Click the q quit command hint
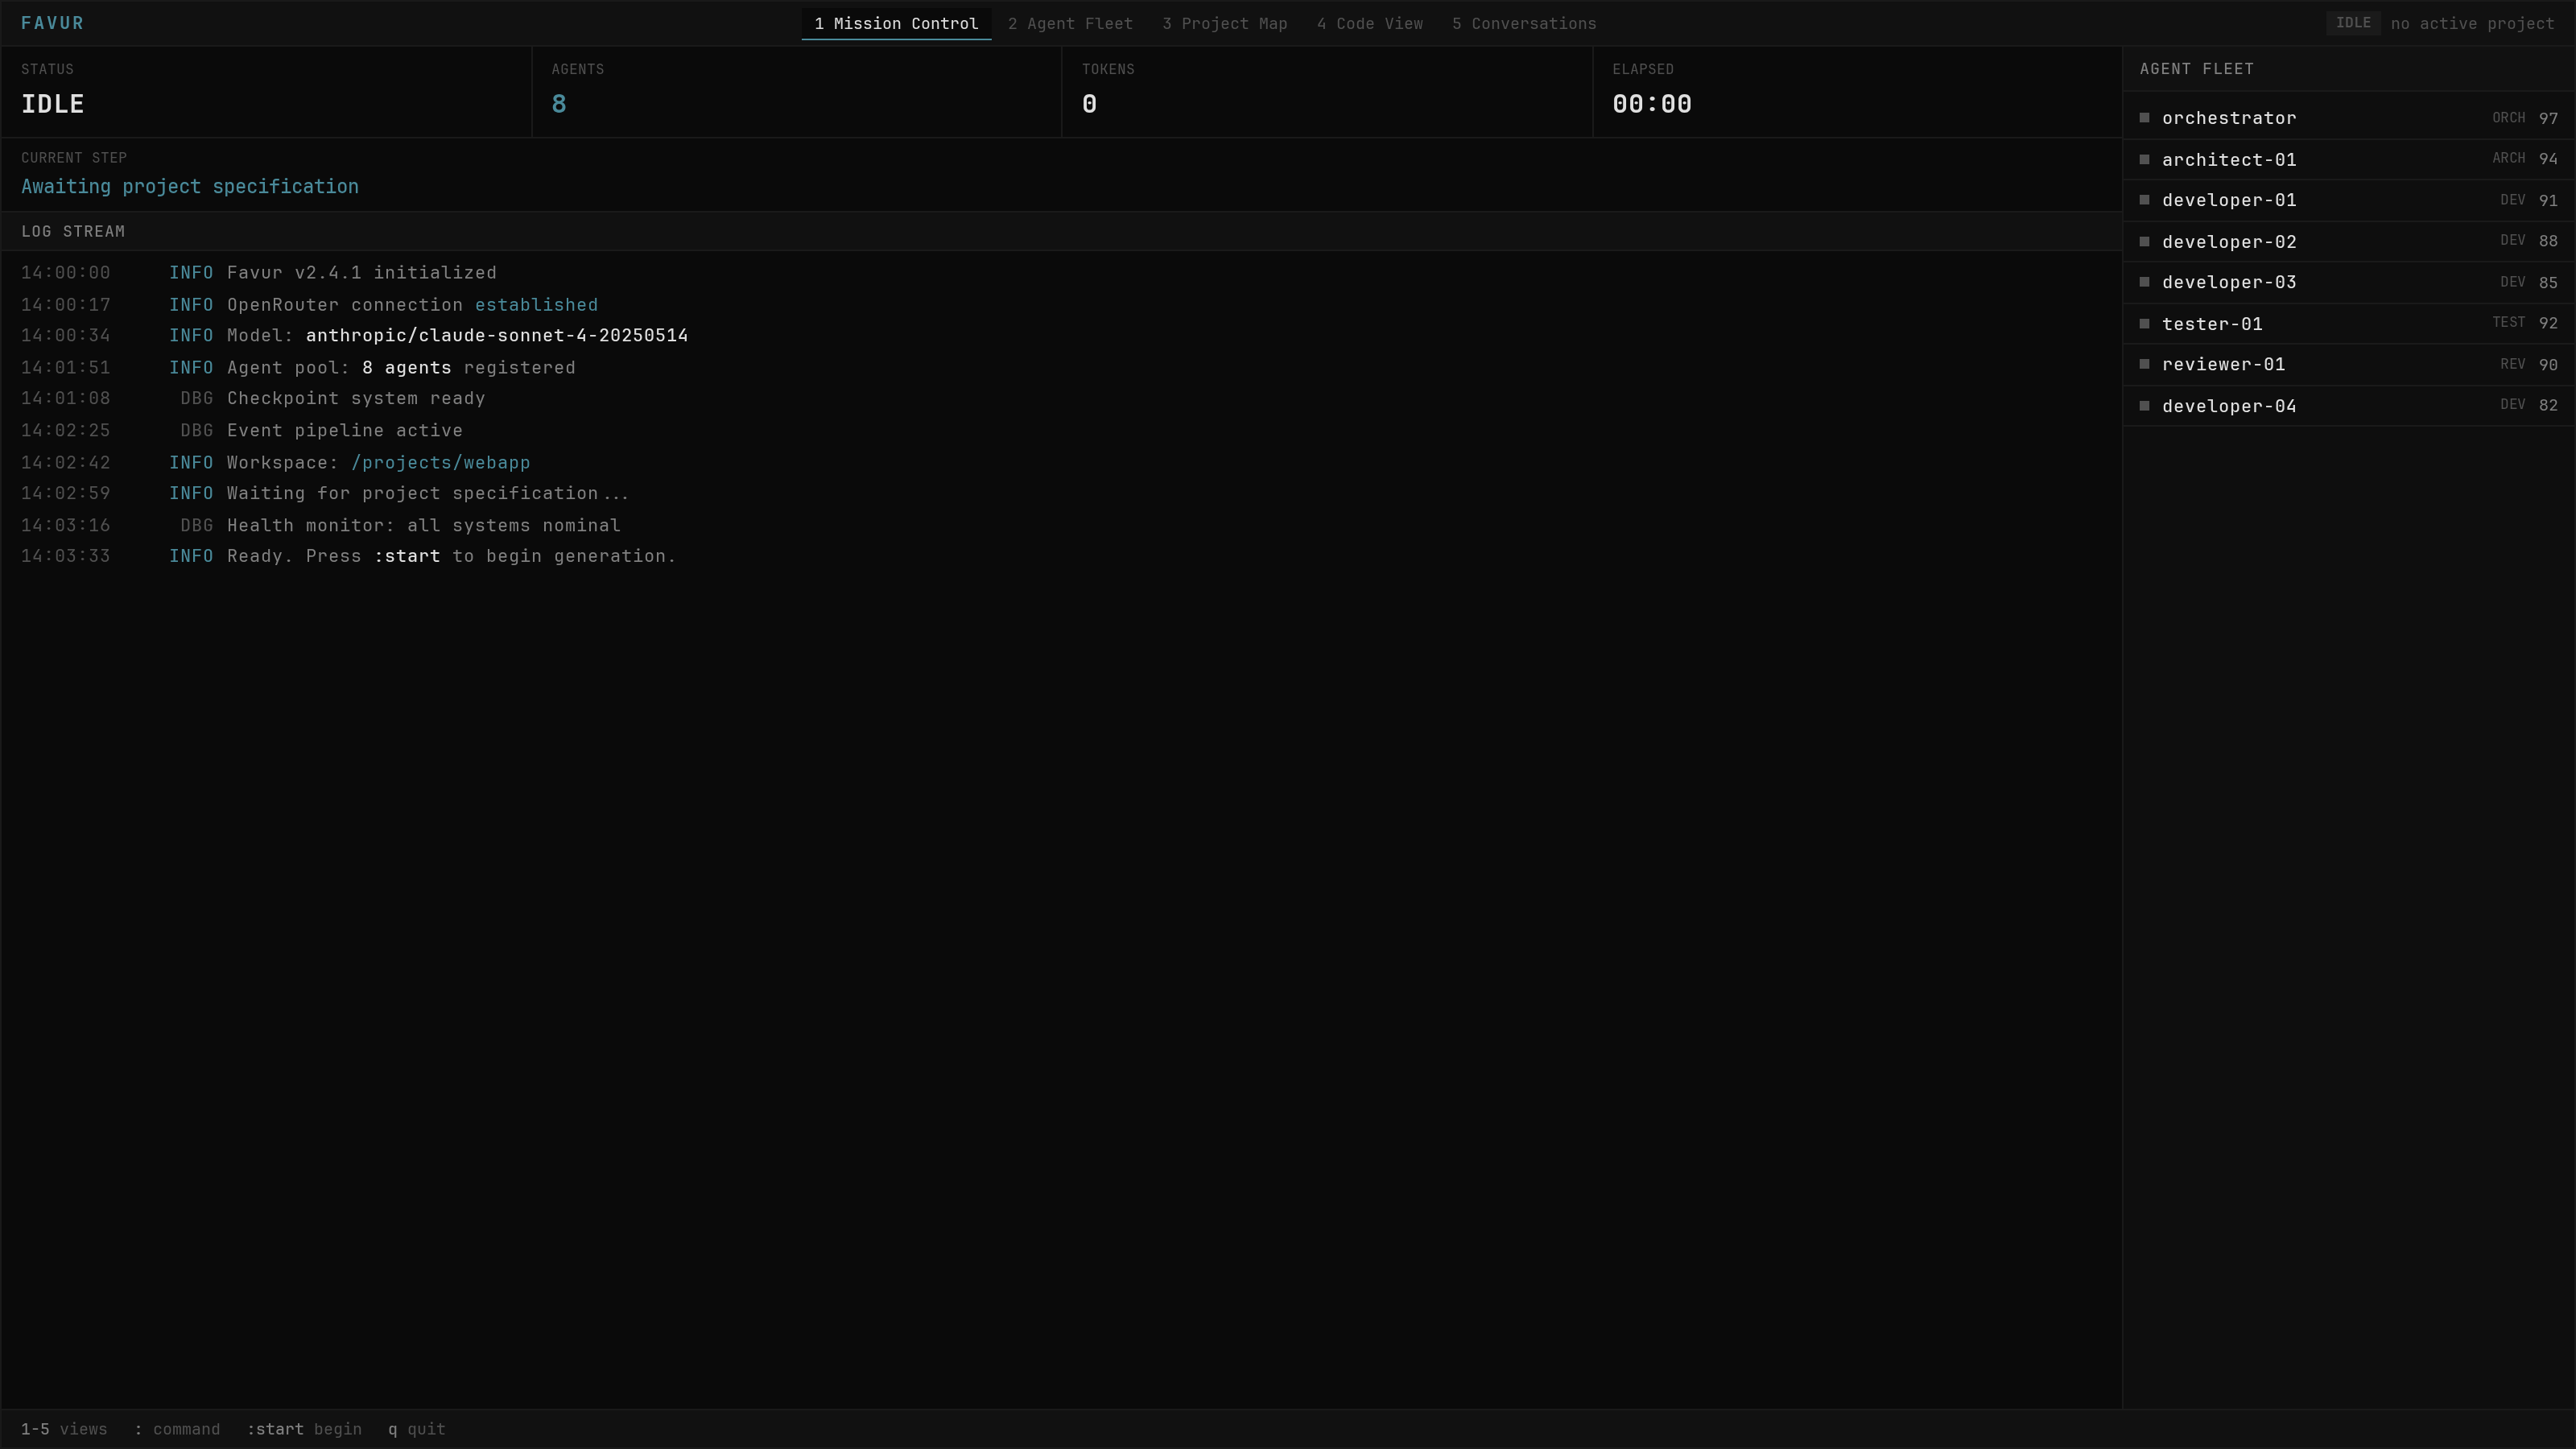 pyautogui.click(x=417, y=1429)
